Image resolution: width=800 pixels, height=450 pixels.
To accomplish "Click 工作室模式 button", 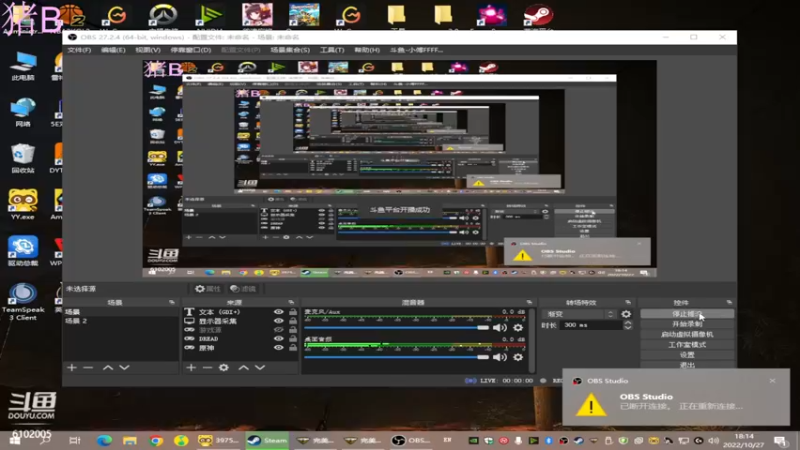I will coord(687,344).
